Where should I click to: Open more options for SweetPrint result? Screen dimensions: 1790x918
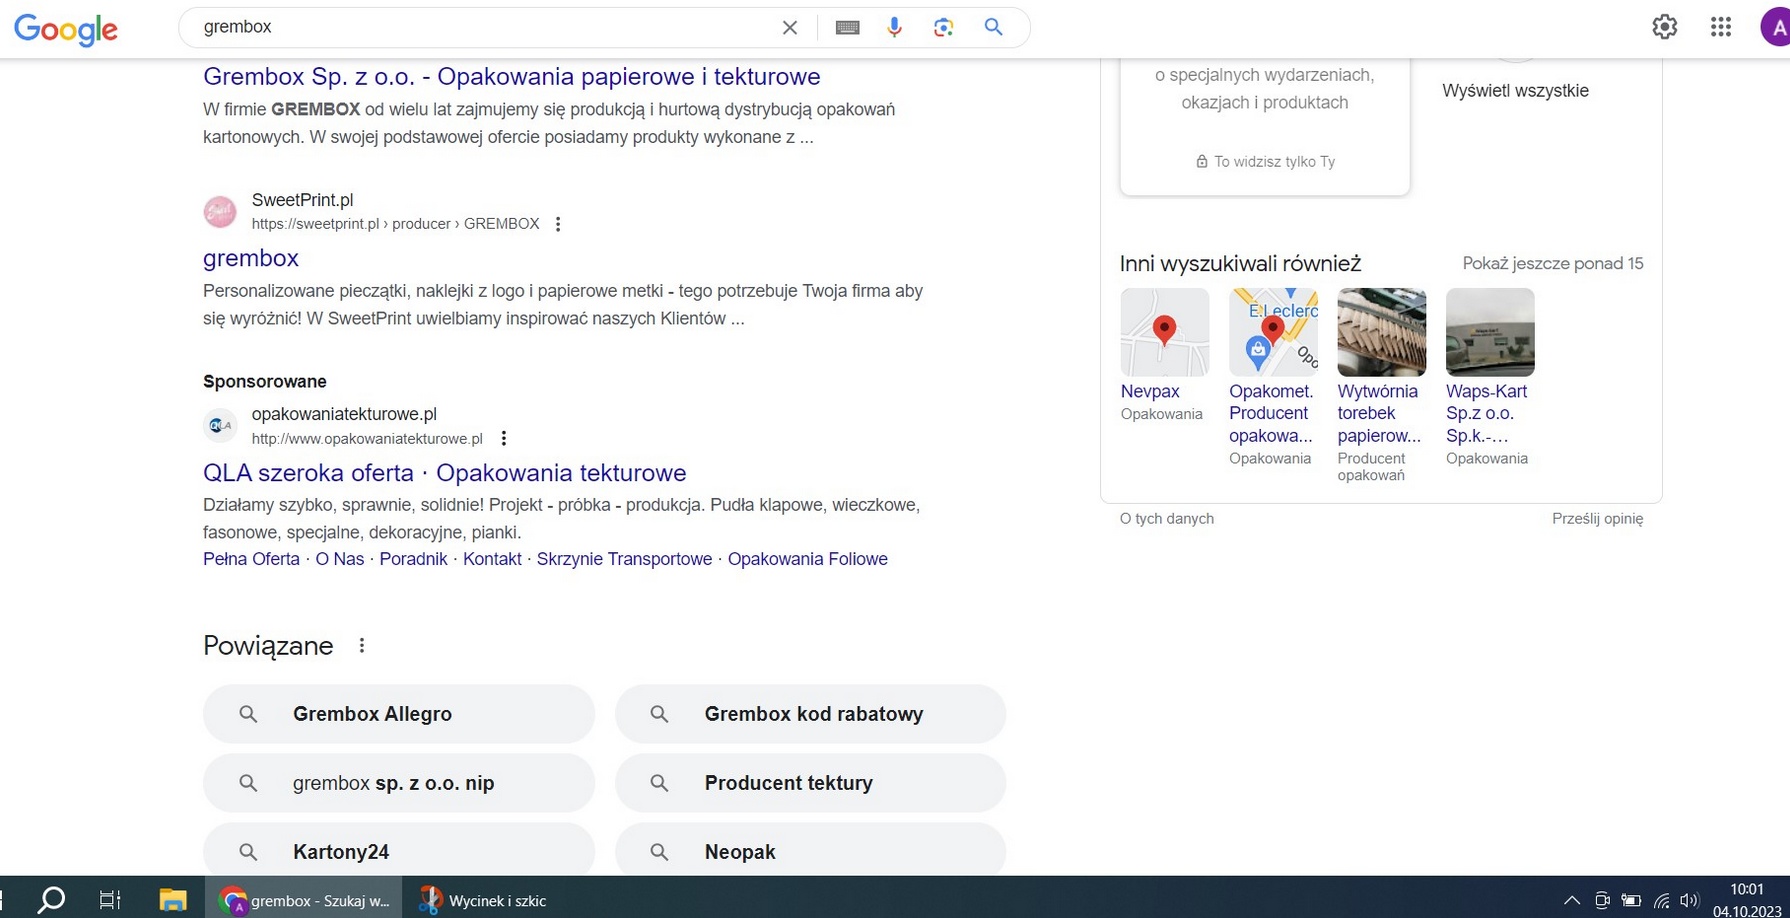[x=558, y=224]
